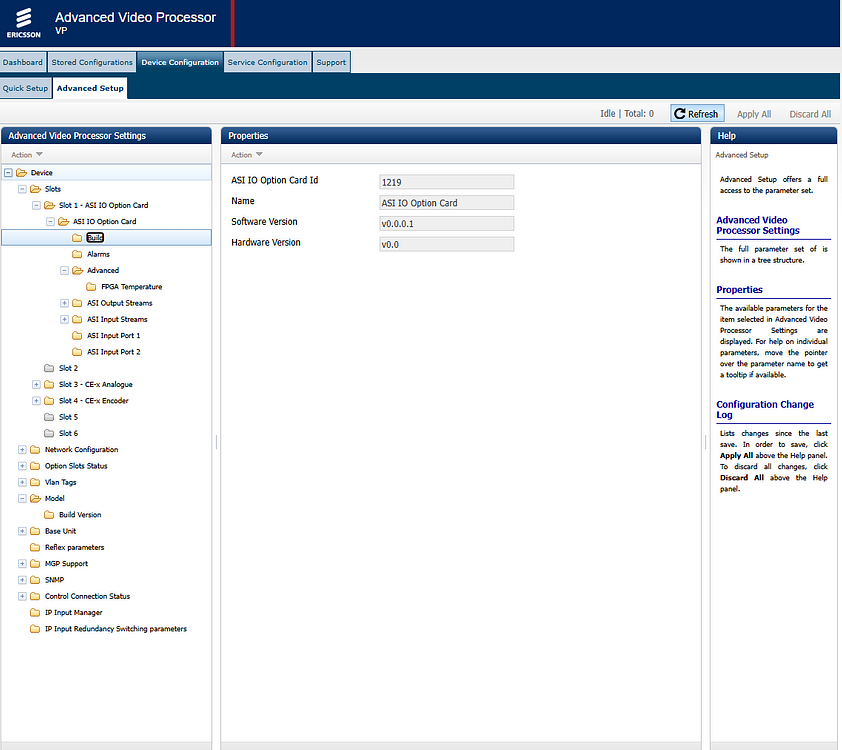The image size is (842, 750).
Task: Click the Discard All button
Action: click(x=810, y=114)
